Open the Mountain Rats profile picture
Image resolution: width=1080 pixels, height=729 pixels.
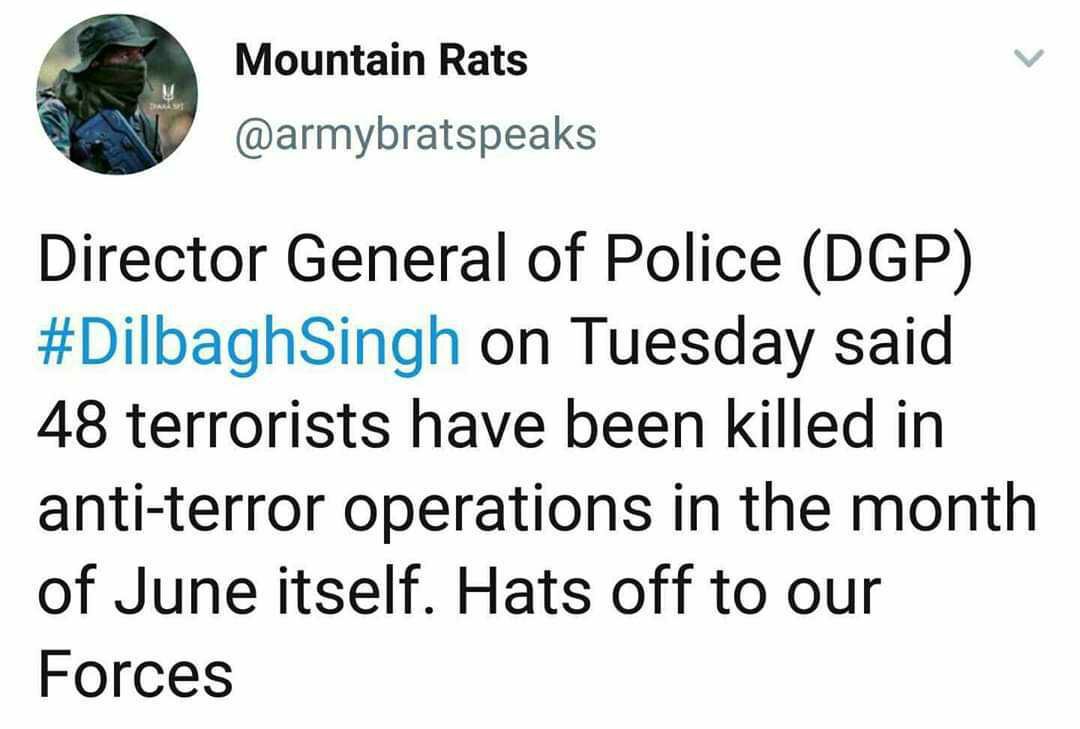pyautogui.click(x=117, y=94)
